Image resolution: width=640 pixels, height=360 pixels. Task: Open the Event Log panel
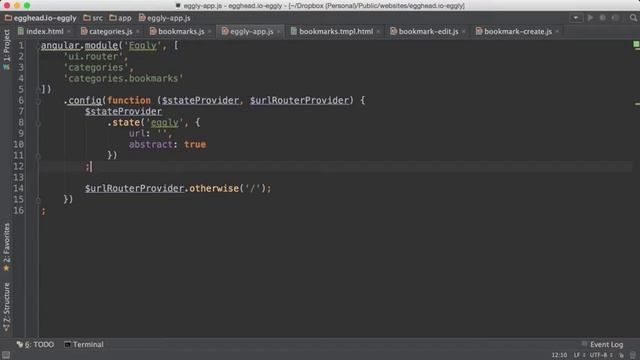(x=602, y=344)
